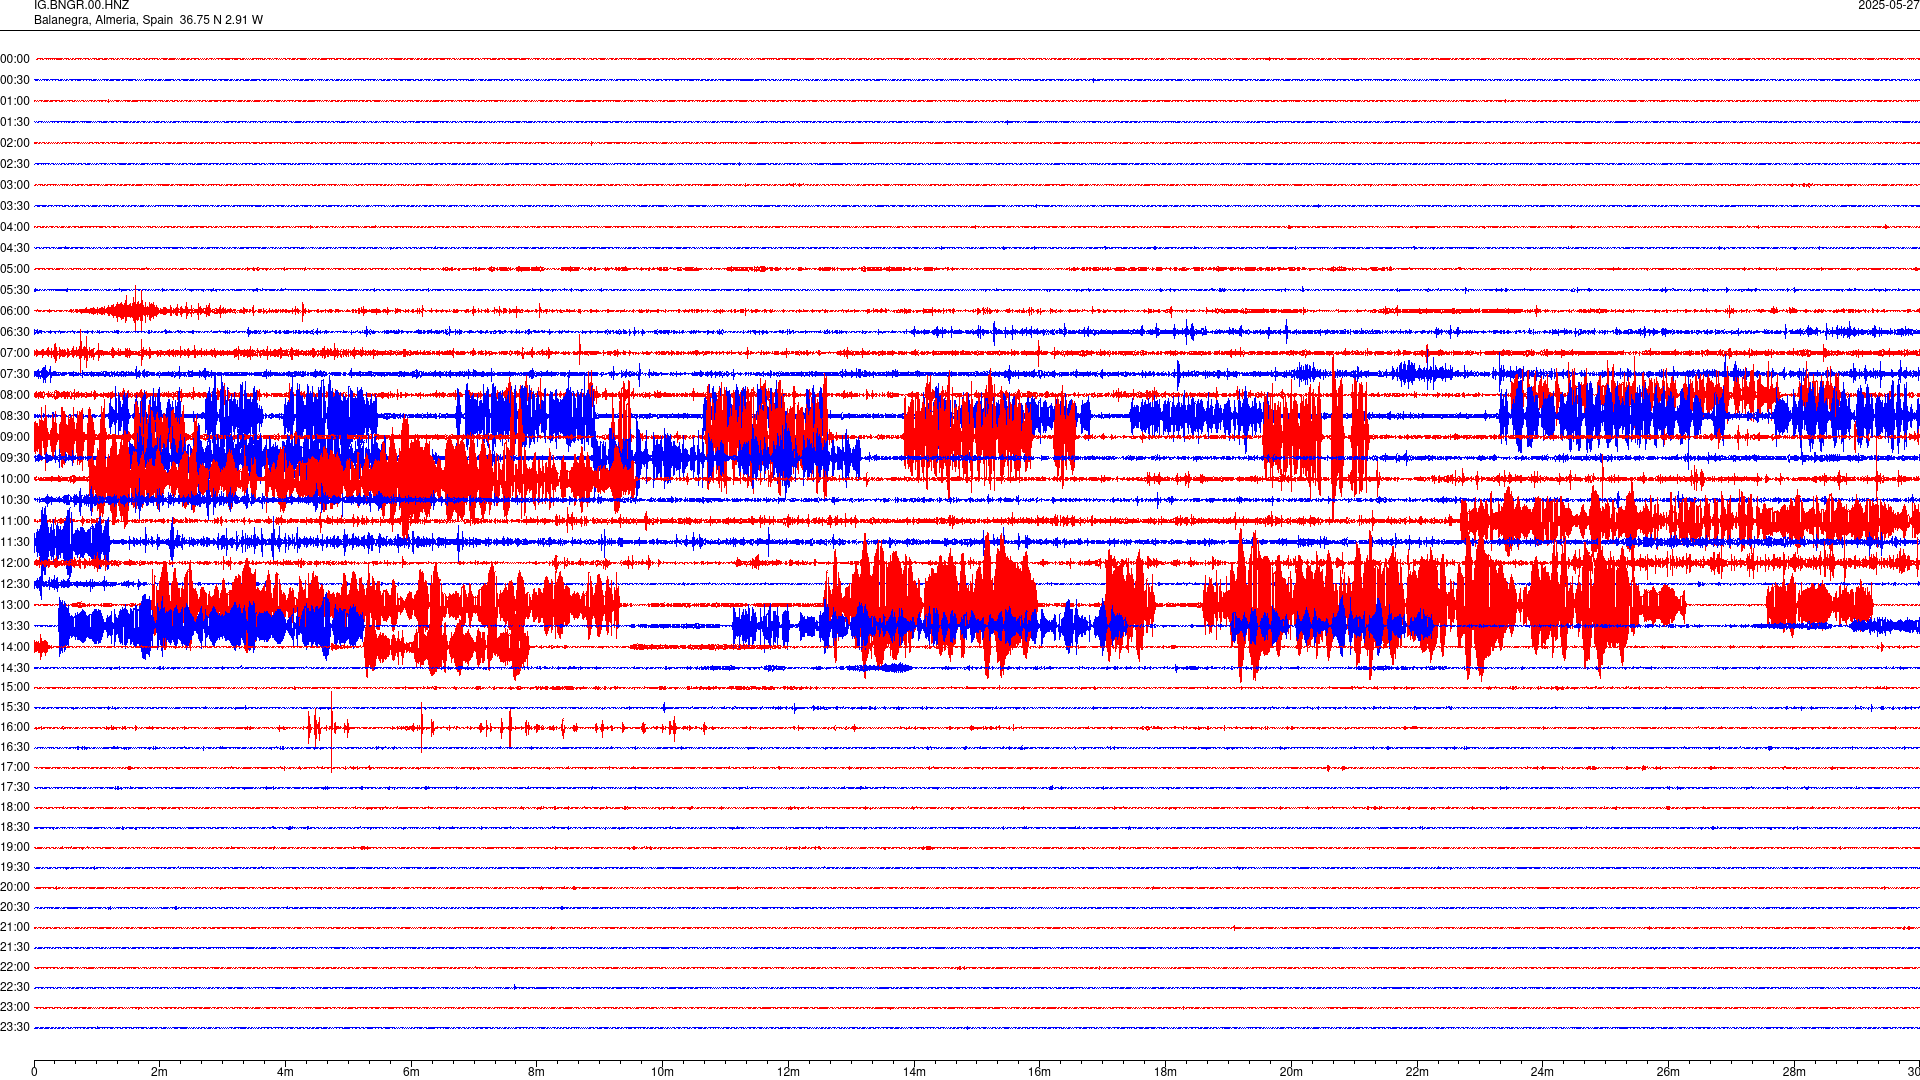1920x1080 pixels.
Task: Select the 06:00 trace time label
Action: coord(15,311)
